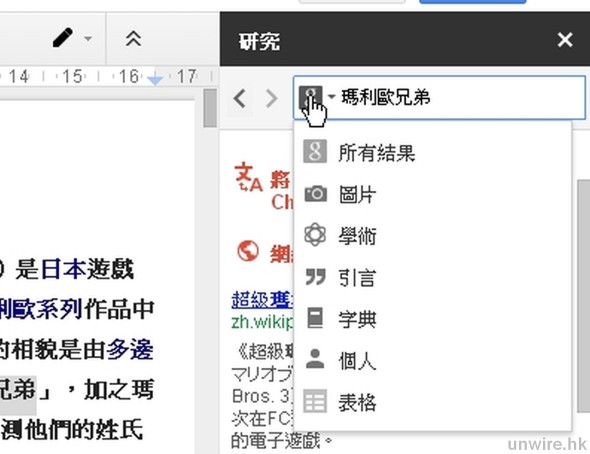Click the green zh.wikip URL text

(263, 322)
